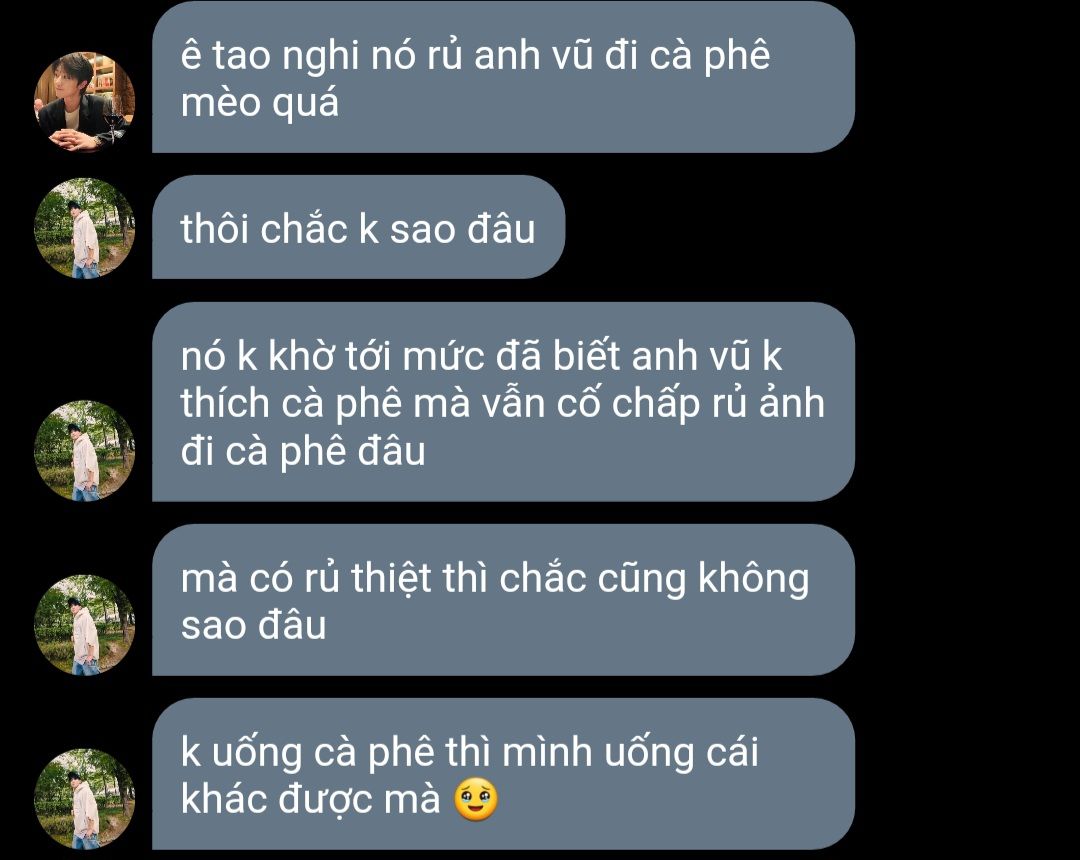Select the "thôi chắc k sao đâu" message bubble
The height and width of the screenshot is (860, 1080).
tap(358, 227)
